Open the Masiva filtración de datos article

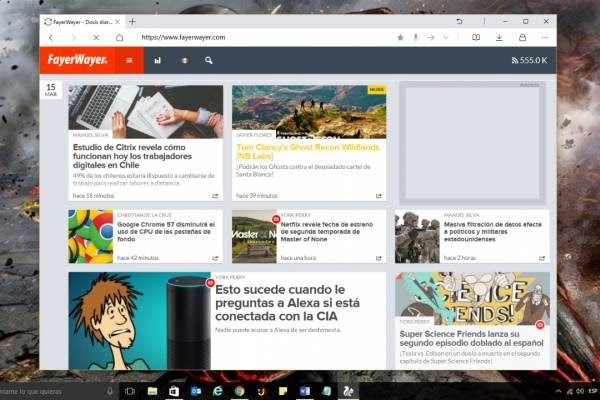pyautogui.click(x=493, y=232)
